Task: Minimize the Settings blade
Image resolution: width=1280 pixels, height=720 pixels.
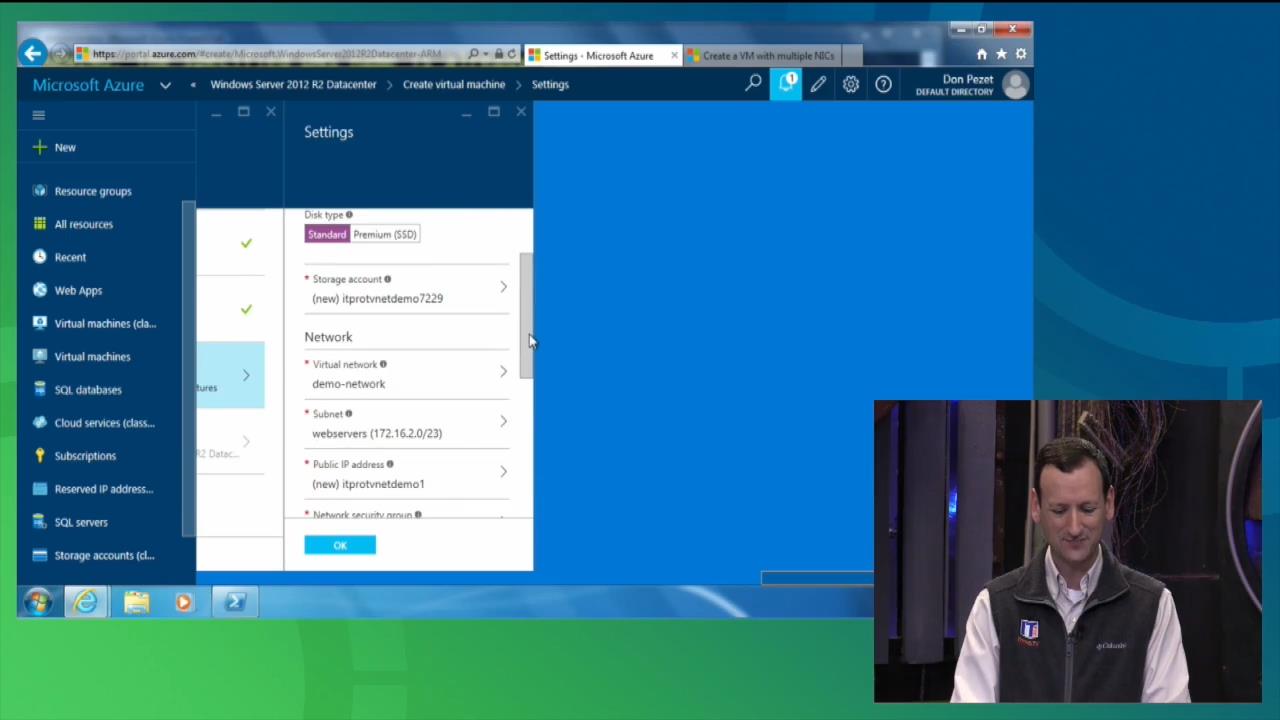Action: pyautogui.click(x=466, y=114)
